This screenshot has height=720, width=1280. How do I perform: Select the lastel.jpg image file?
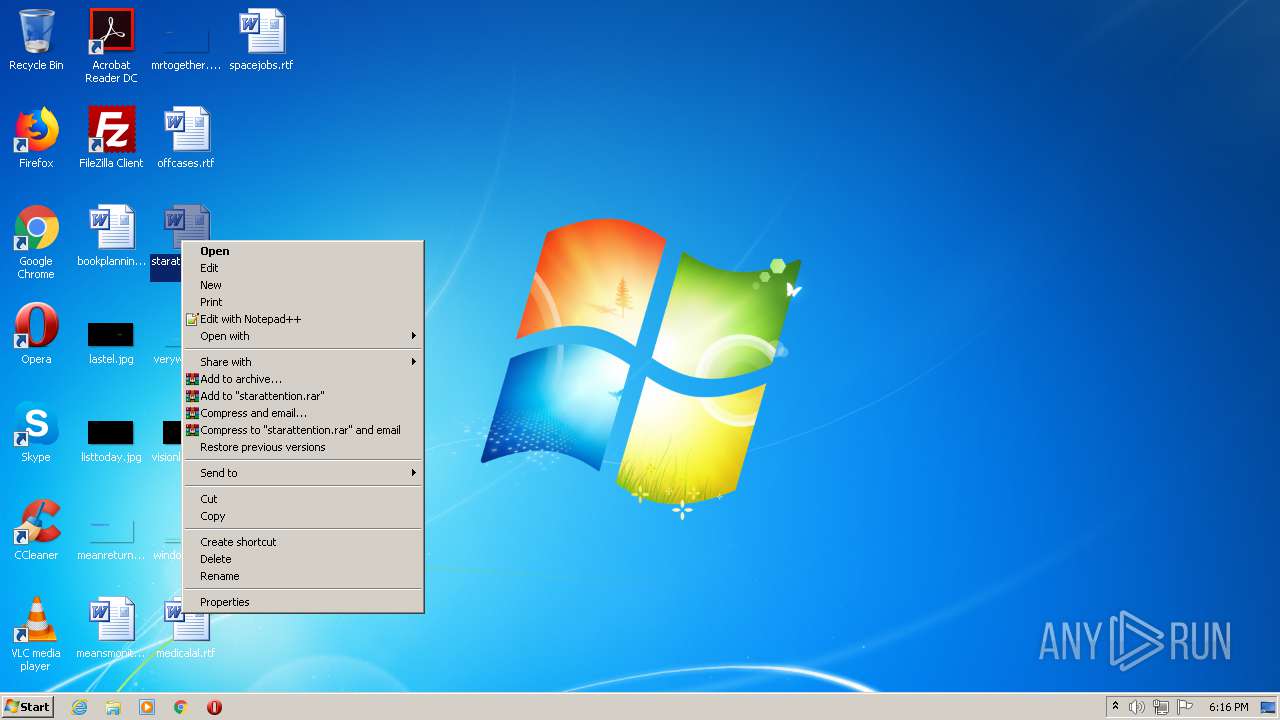(111, 342)
